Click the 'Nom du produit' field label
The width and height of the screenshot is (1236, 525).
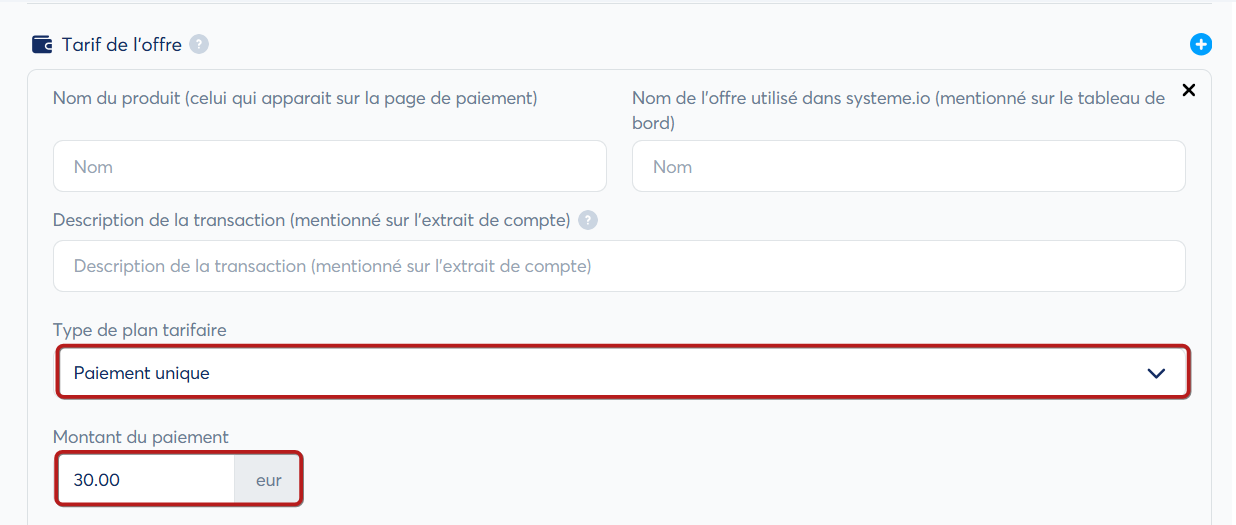[x=295, y=98]
